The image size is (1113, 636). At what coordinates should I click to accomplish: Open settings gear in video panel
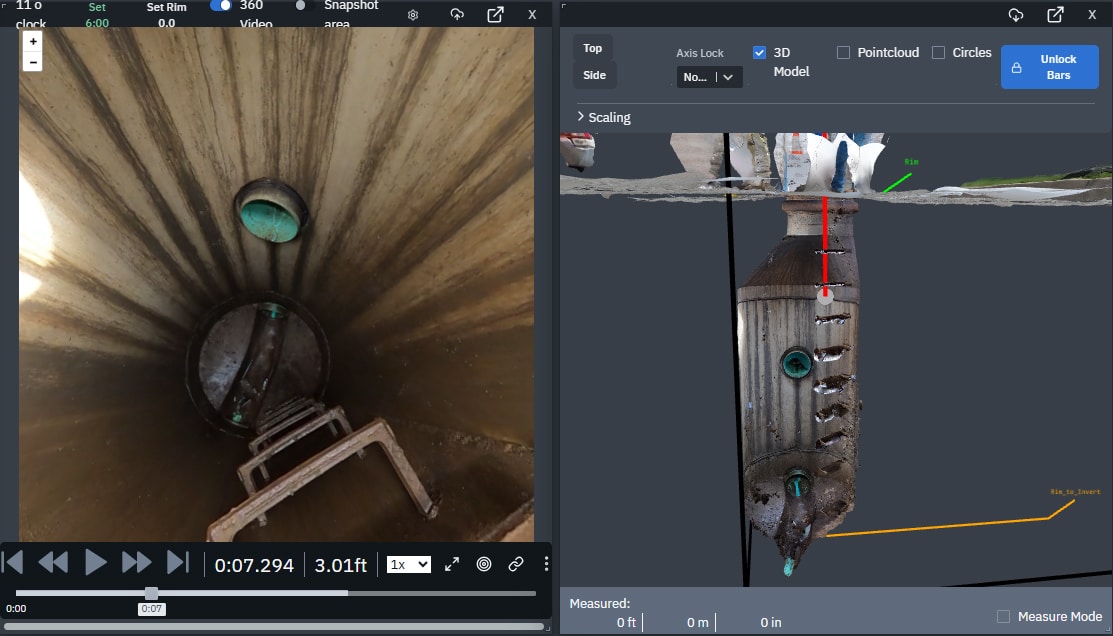pos(413,15)
